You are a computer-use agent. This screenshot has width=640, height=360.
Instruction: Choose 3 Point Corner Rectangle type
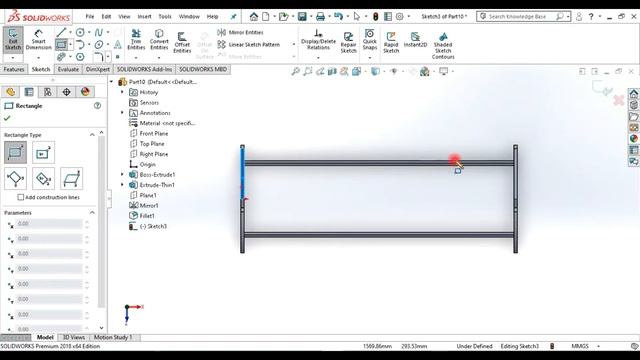pyautogui.click(x=16, y=178)
